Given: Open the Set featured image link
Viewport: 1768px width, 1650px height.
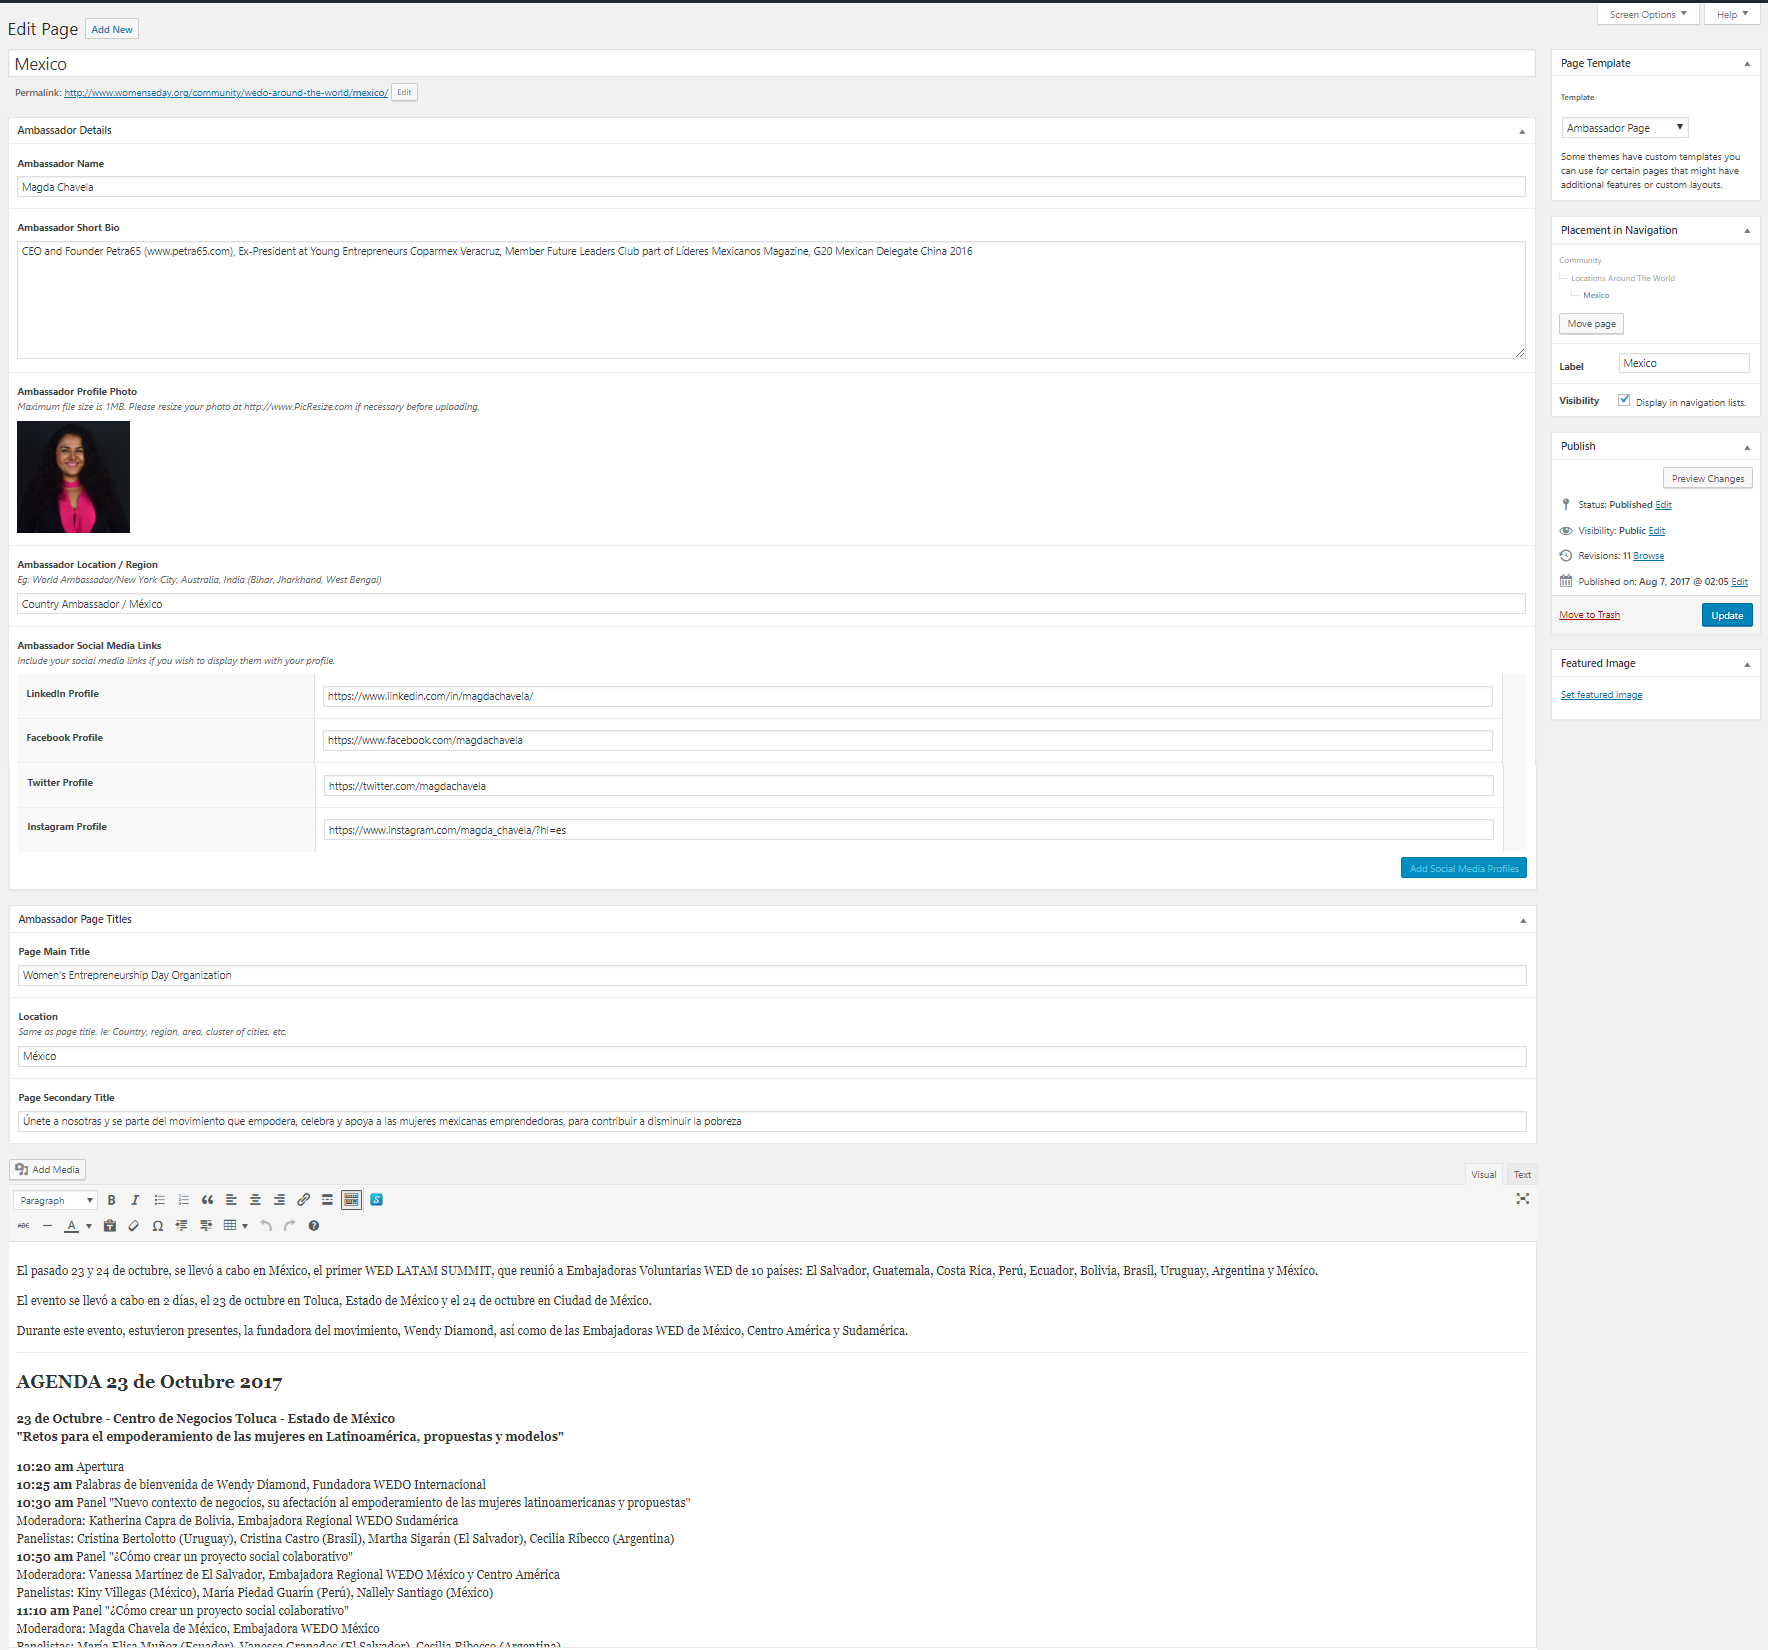Looking at the screenshot, I should point(1600,694).
